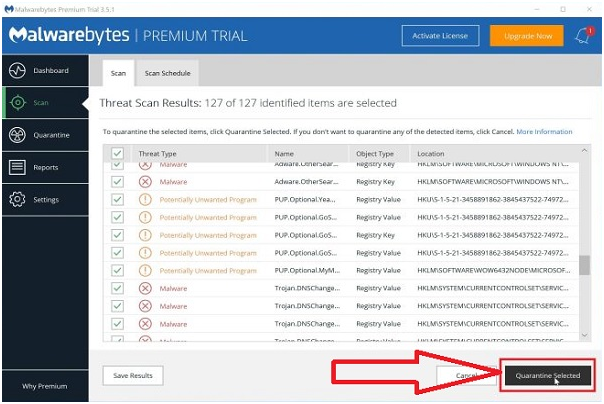
Task: Open Dashboard label in side menu
Action: tap(51, 70)
